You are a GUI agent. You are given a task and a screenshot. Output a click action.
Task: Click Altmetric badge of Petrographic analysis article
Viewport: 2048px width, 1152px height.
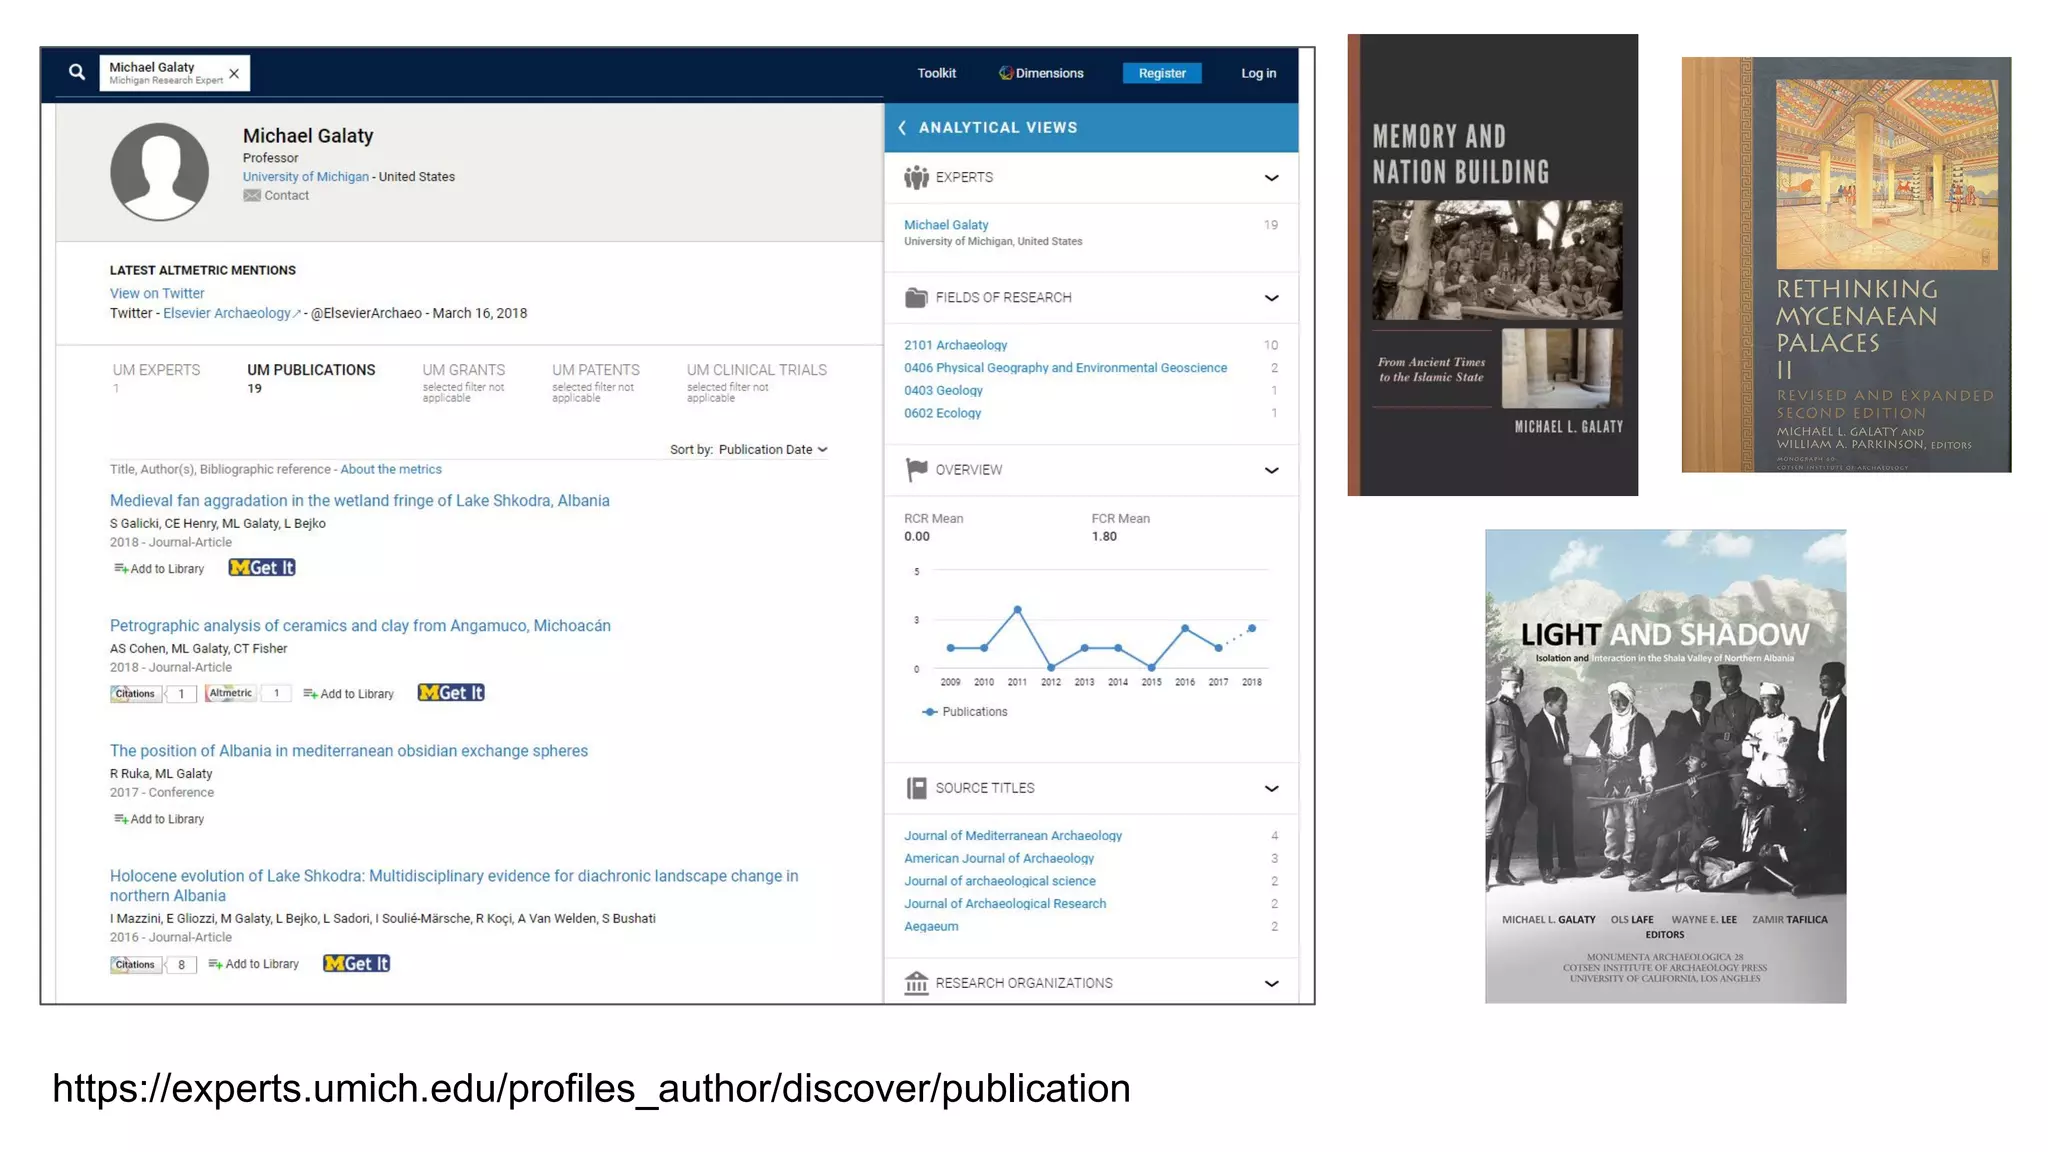248,693
